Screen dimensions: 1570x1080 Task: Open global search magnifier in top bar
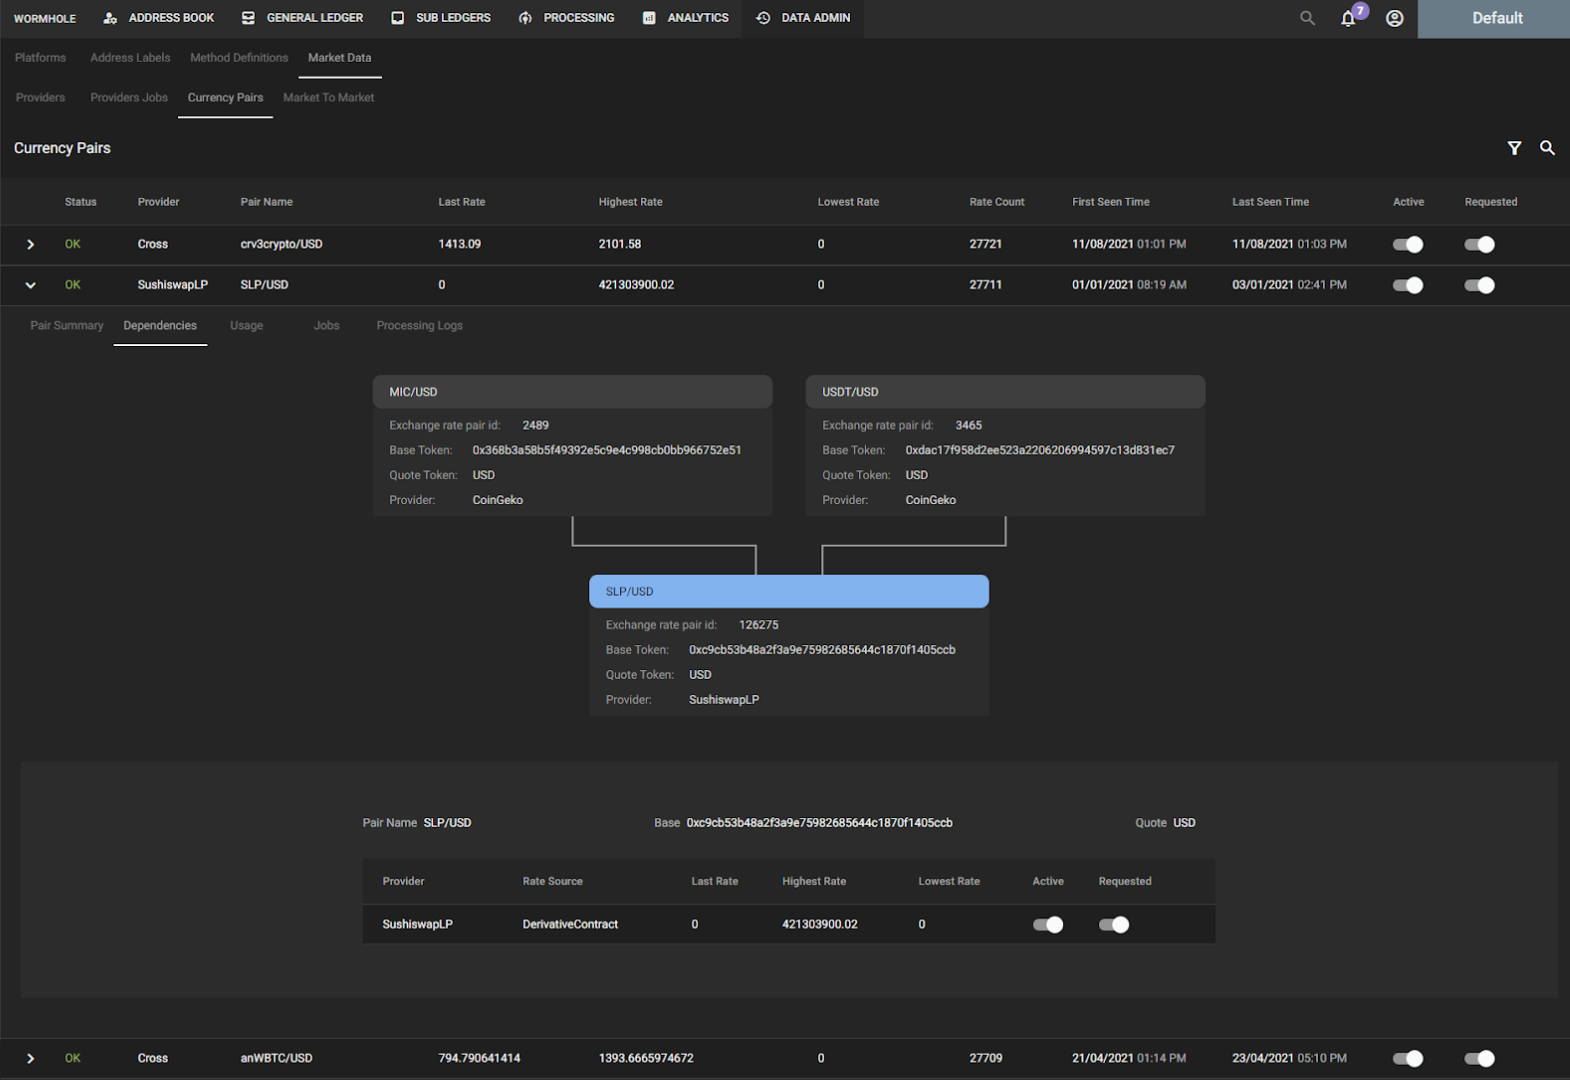[x=1307, y=18]
